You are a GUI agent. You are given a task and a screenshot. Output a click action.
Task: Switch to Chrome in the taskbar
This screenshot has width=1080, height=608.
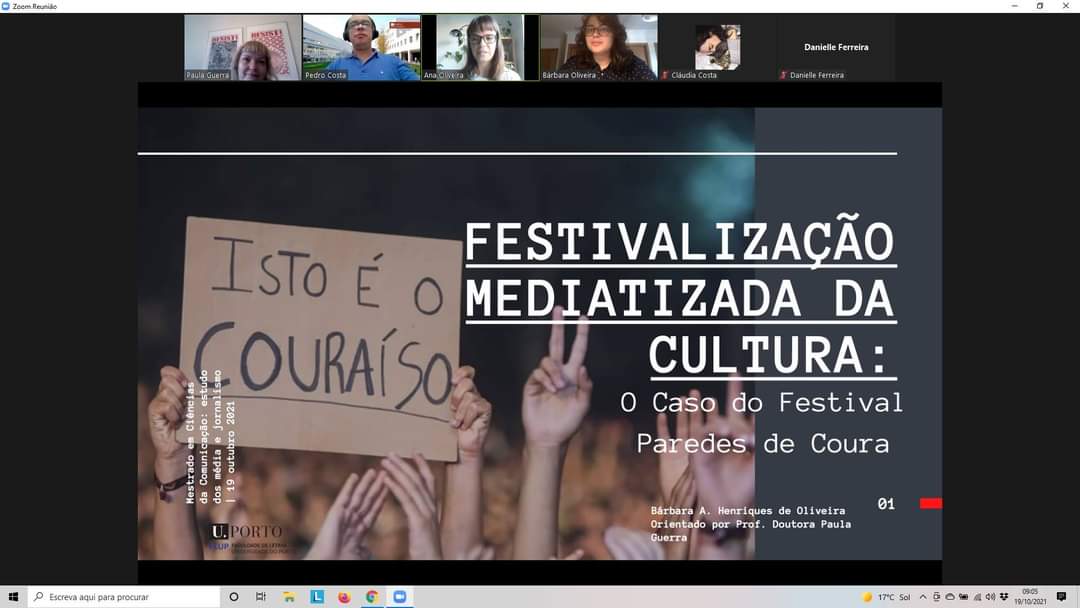pyautogui.click(x=372, y=597)
